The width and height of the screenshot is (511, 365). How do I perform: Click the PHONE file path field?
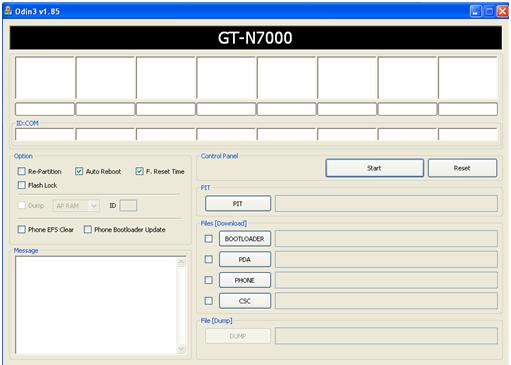pyautogui.click(x=386, y=280)
